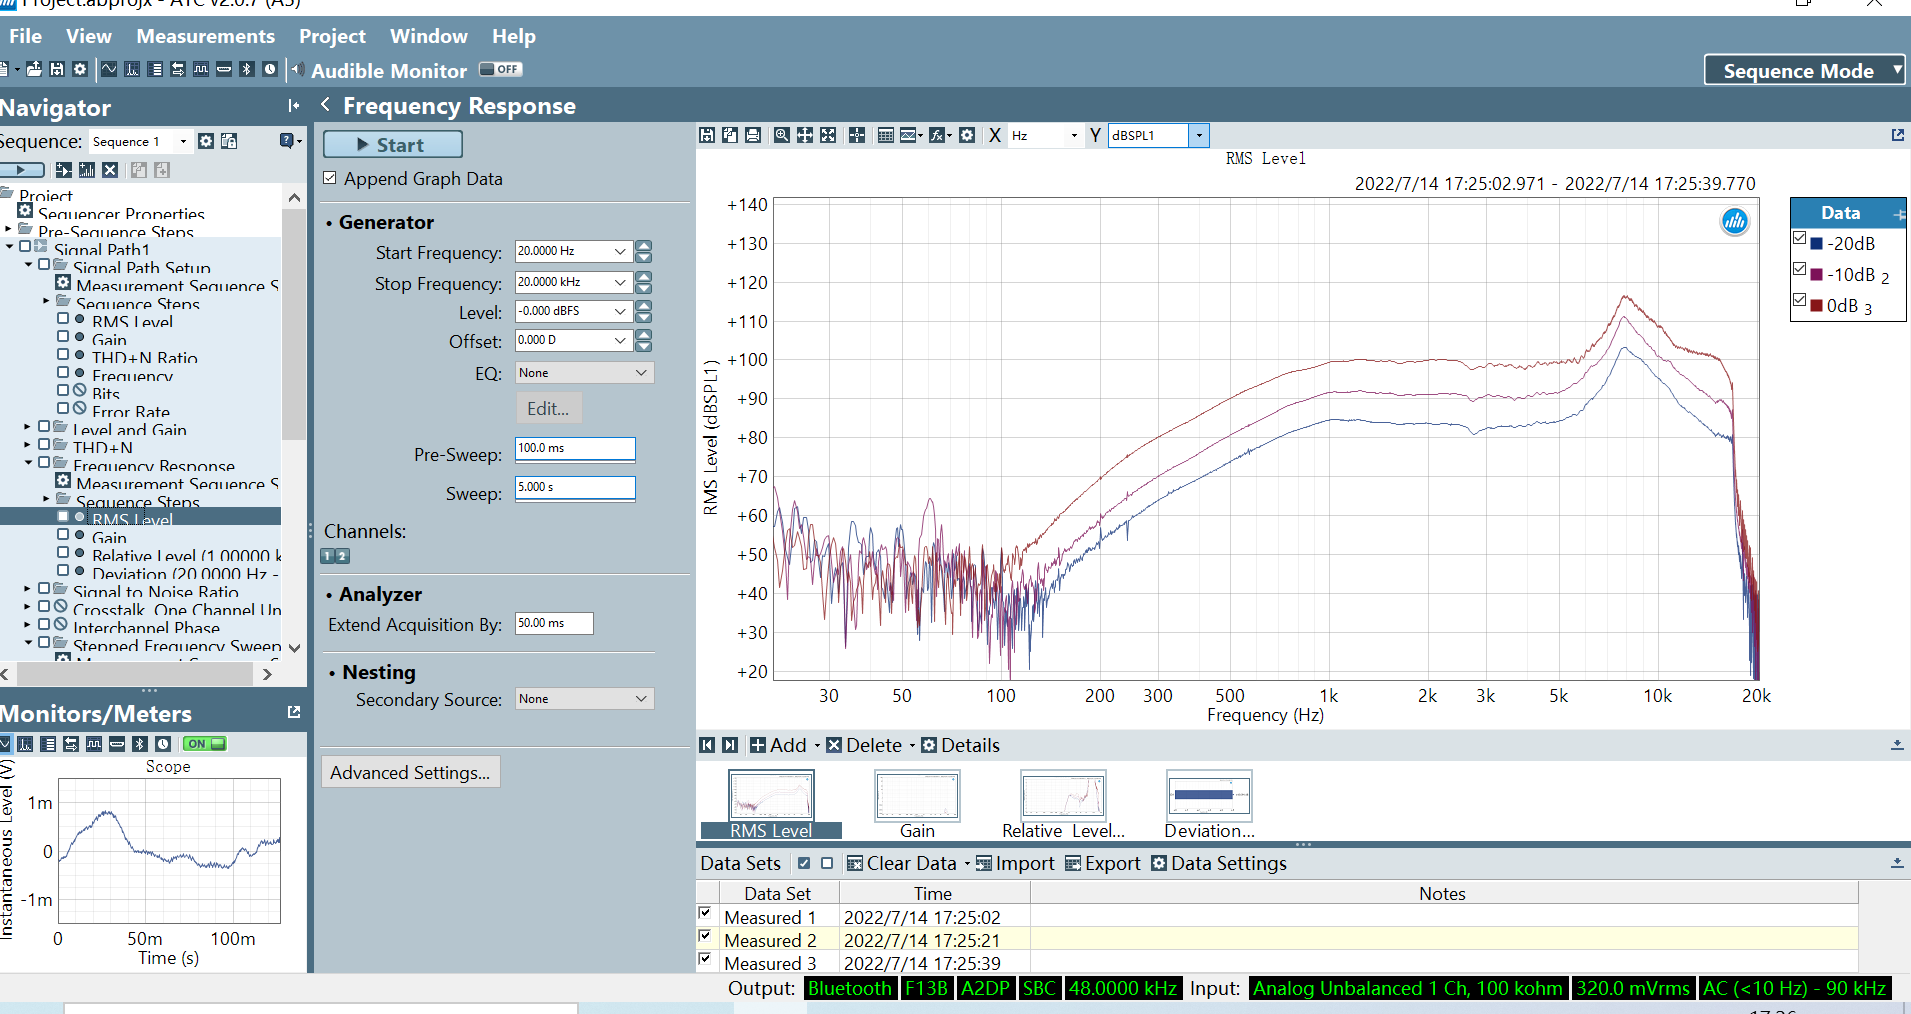Click the zoom magnifier graph tool

click(x=782, y=135)
